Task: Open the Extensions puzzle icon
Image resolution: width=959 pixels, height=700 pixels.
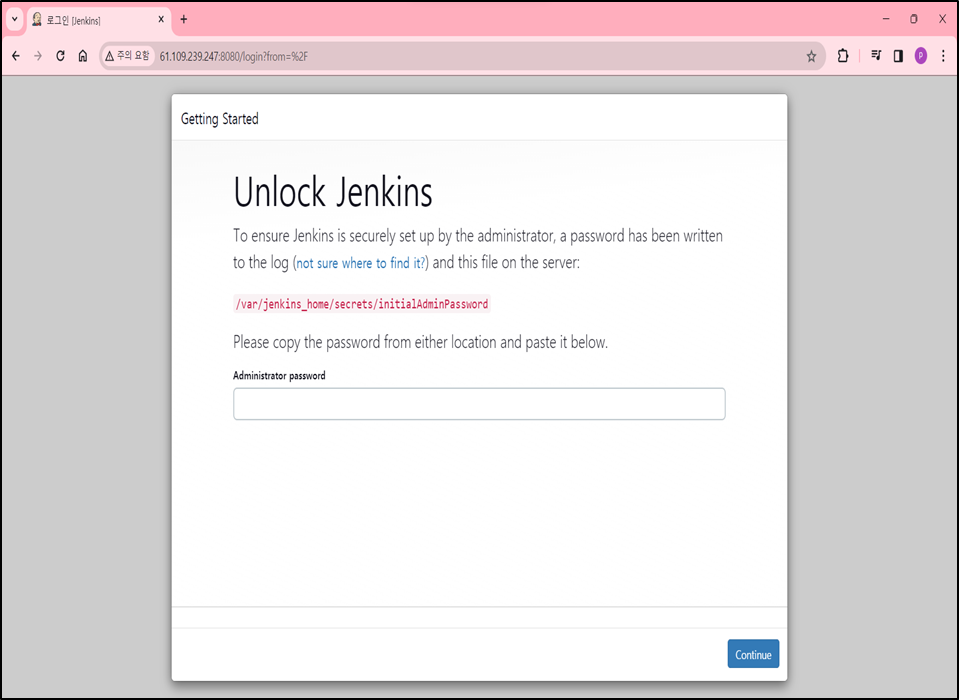Action: (x=843, y=56)
